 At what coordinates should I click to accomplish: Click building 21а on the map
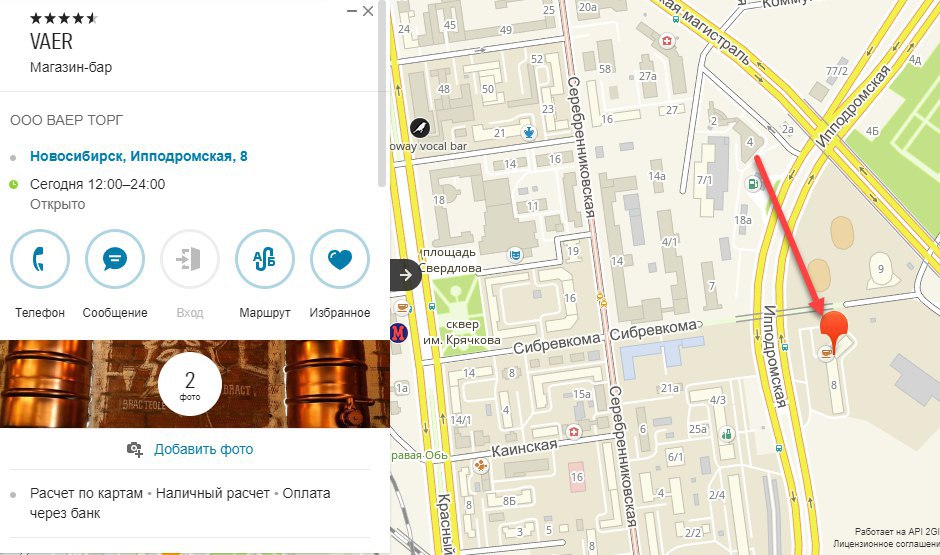pos(670,388)
